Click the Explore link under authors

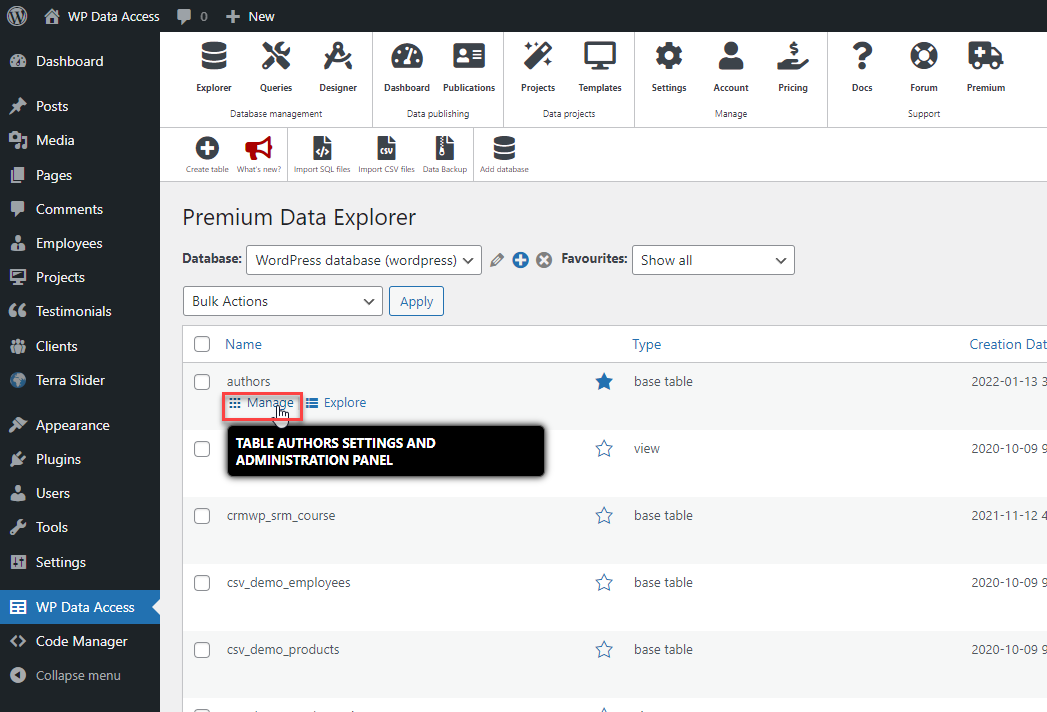[344, 403]
